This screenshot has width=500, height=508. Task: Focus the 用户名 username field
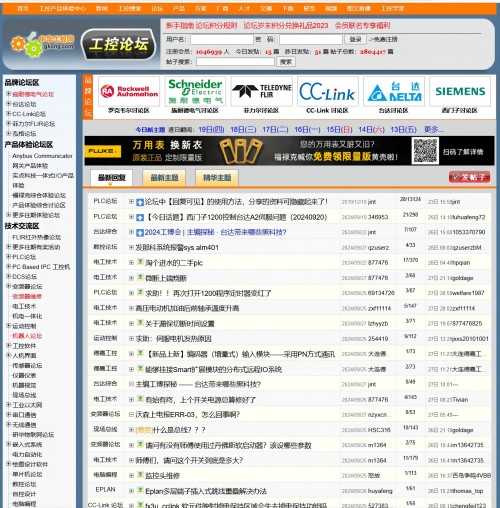222,40
